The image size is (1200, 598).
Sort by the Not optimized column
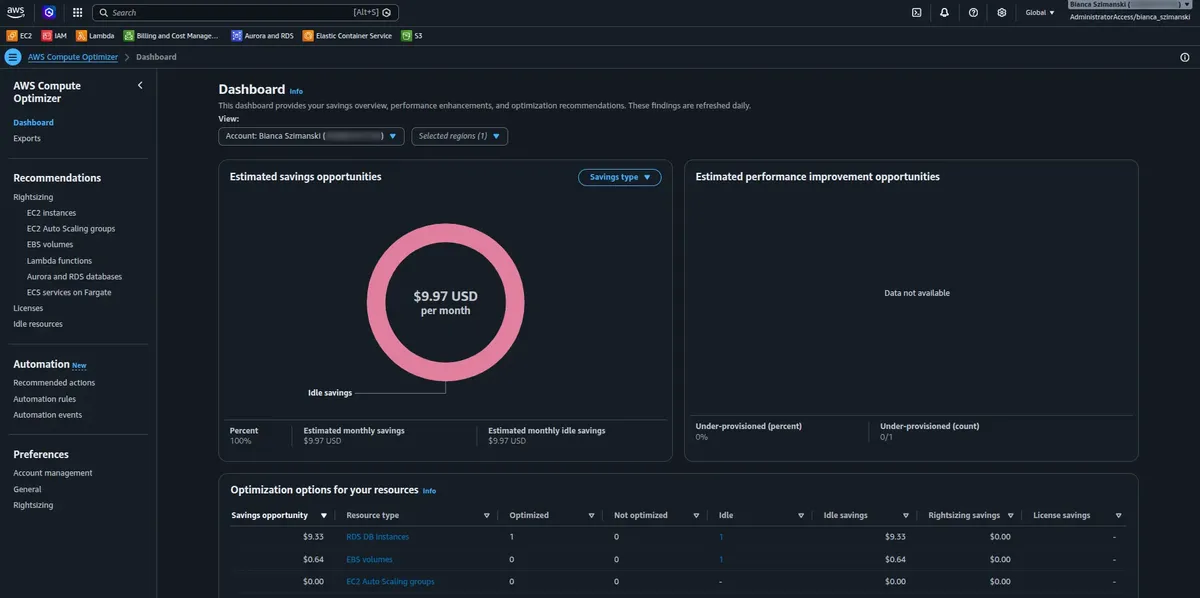click(656, 515)
